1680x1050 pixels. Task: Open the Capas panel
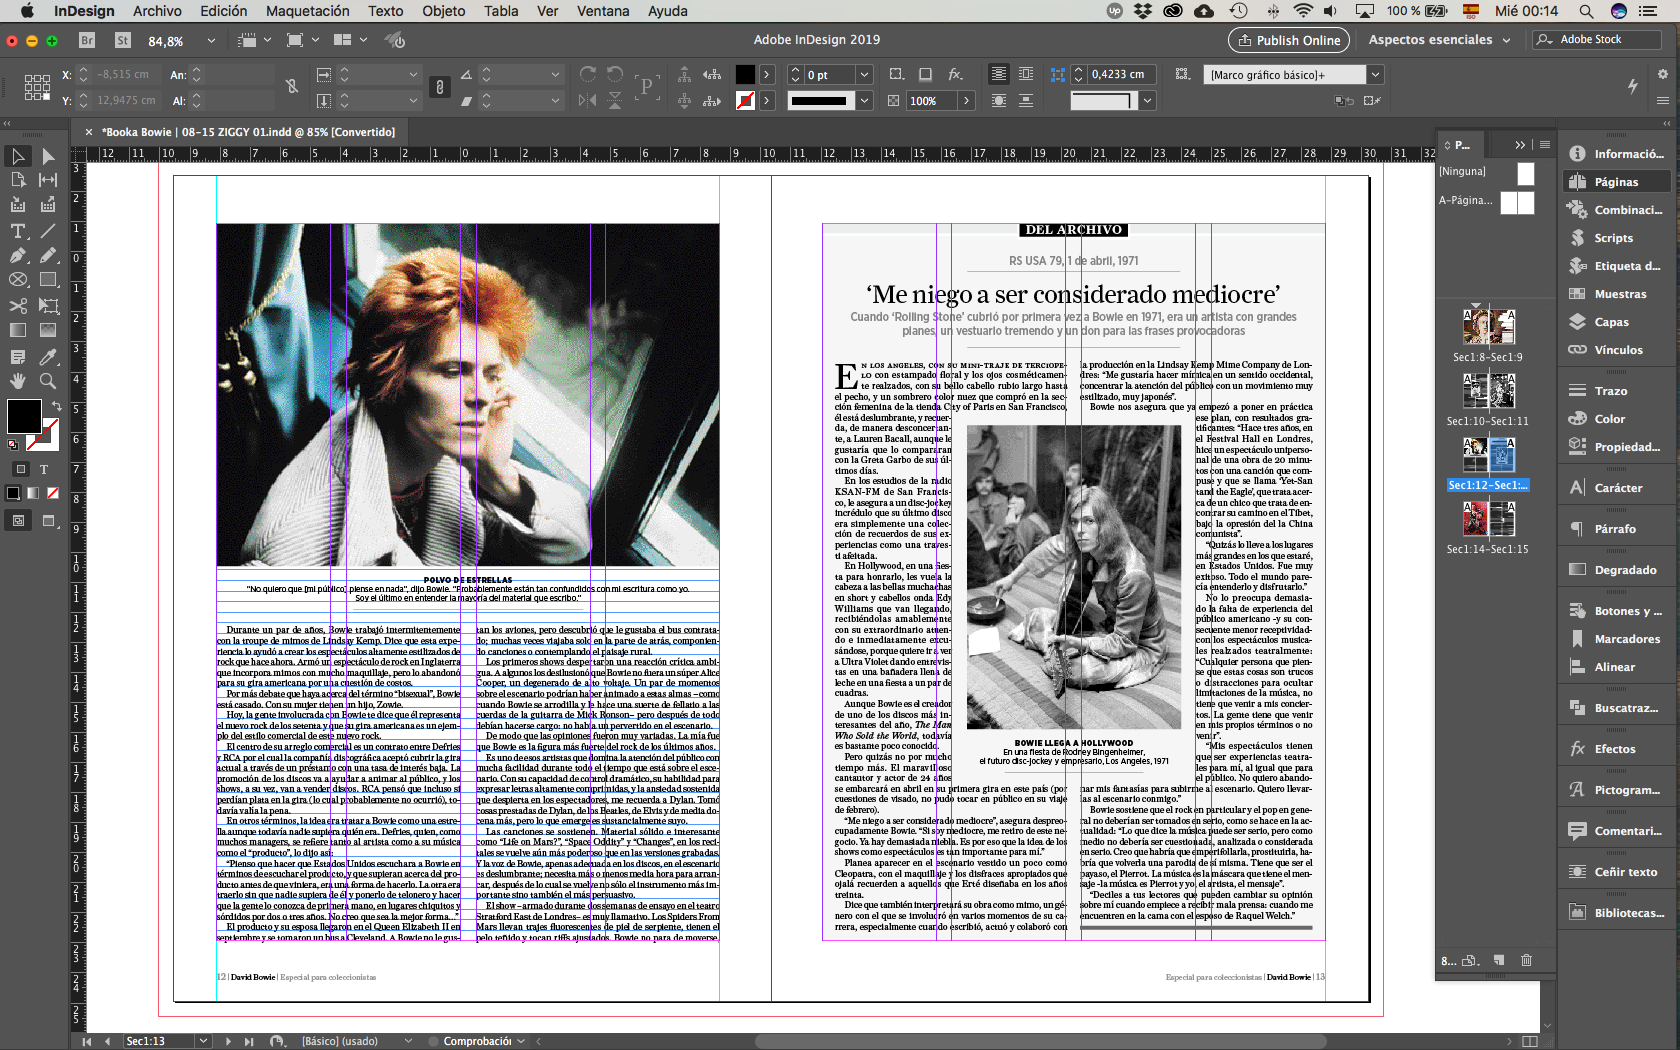[x=1612, y=322]
